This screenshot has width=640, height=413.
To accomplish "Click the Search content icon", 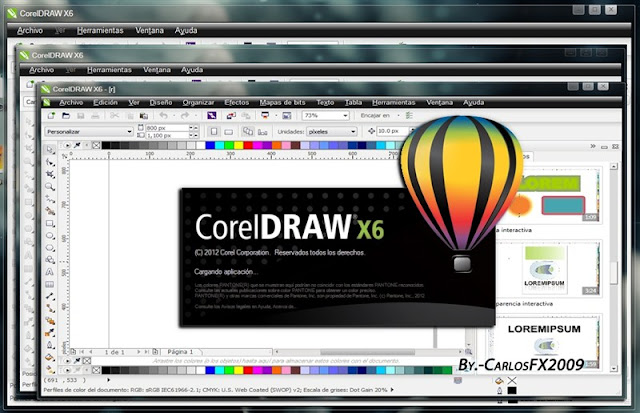I will pyautogui.click(x=212, y=116).
